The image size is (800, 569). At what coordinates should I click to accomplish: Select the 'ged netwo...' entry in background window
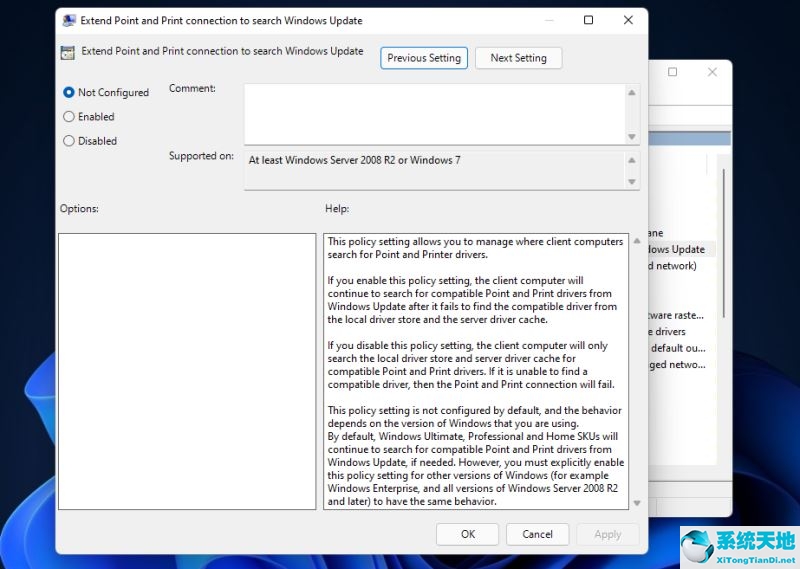coord(678,364)
